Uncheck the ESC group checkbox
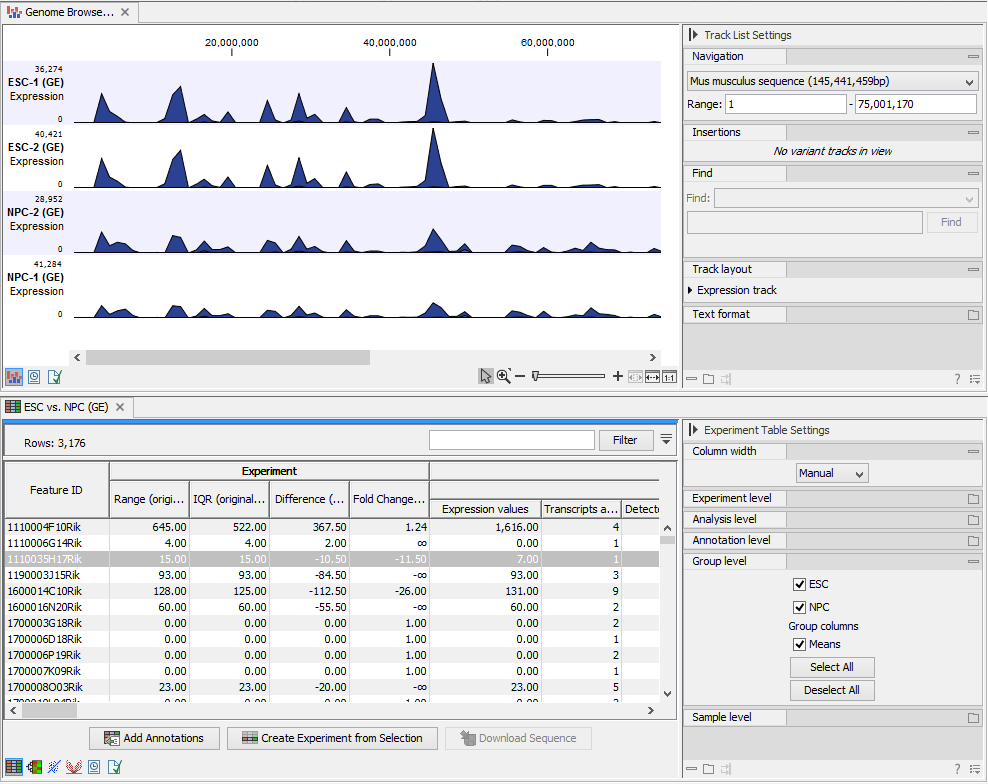Screen dimensions: 988x784 pyautogui.click(x=799, y=584)
